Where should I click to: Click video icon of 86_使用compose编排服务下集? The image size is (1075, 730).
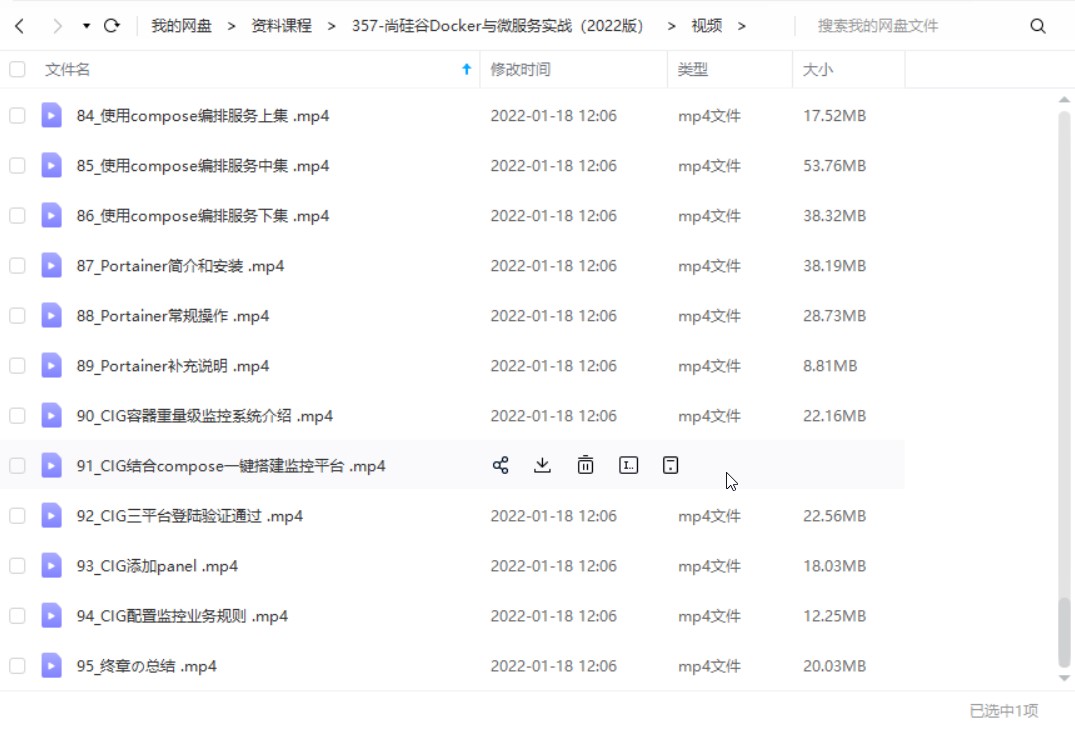(x=51, y=215)
